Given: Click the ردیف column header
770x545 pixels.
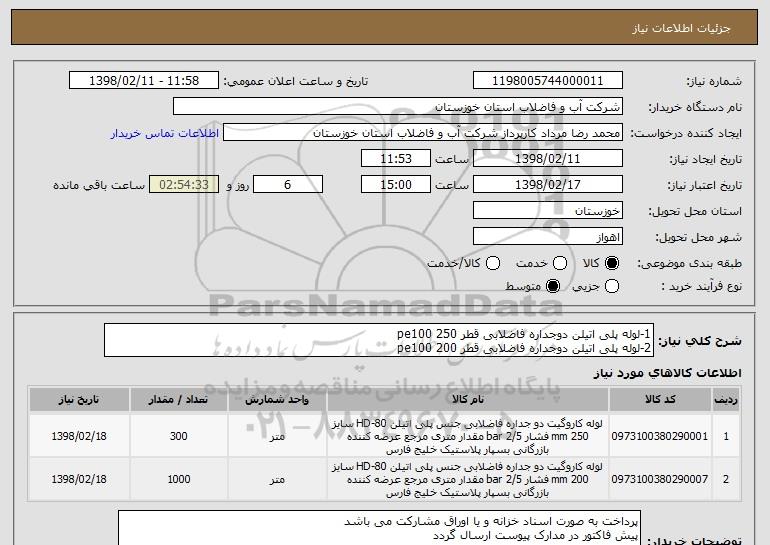Looking at the screenshot, I should [x=726, y=400].
